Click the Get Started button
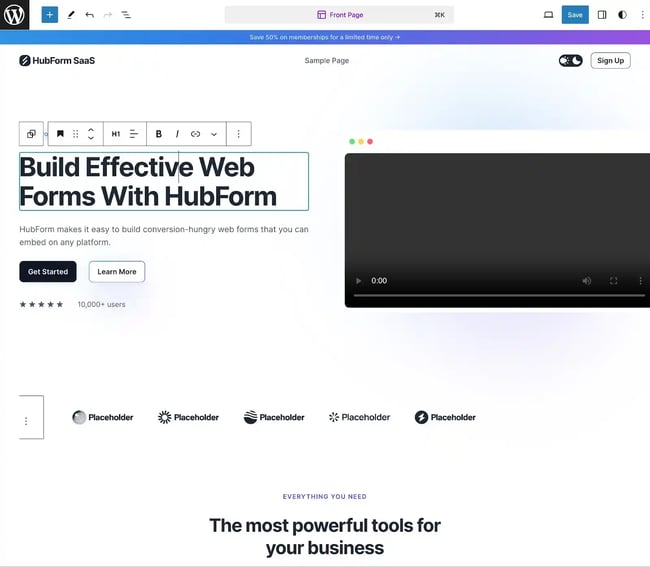 click(x=48, y=271)
